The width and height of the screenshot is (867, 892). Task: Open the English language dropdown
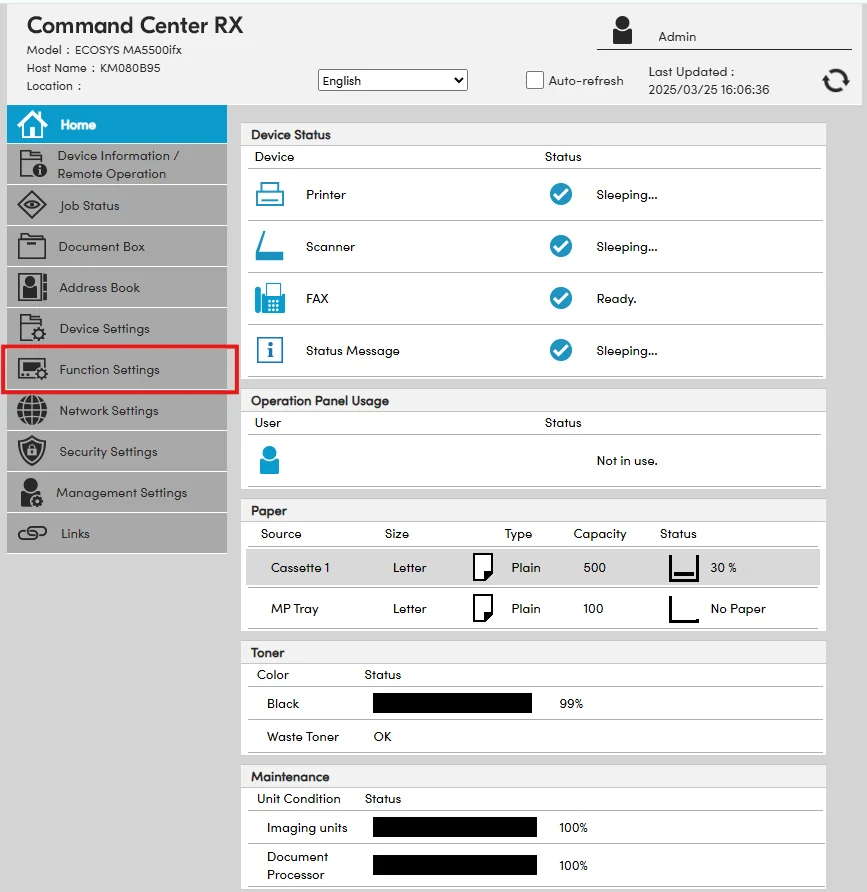pyautogui.click(x=392, y=81)
